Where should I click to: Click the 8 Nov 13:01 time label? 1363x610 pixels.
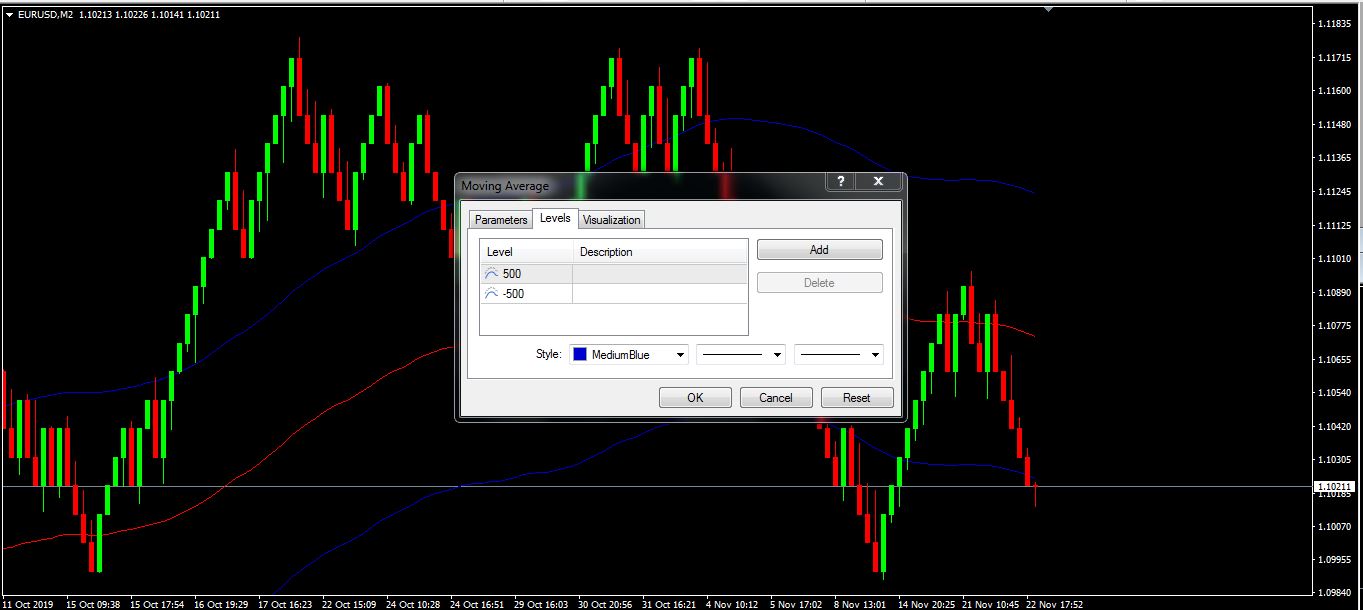[860, 604]
